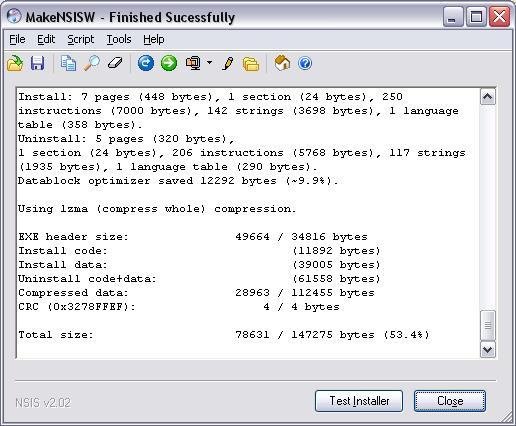516x426 pixels.
Task: Click the 'Uninstall: 5 pages (320 bytes),' line
Action: point(126,139)
